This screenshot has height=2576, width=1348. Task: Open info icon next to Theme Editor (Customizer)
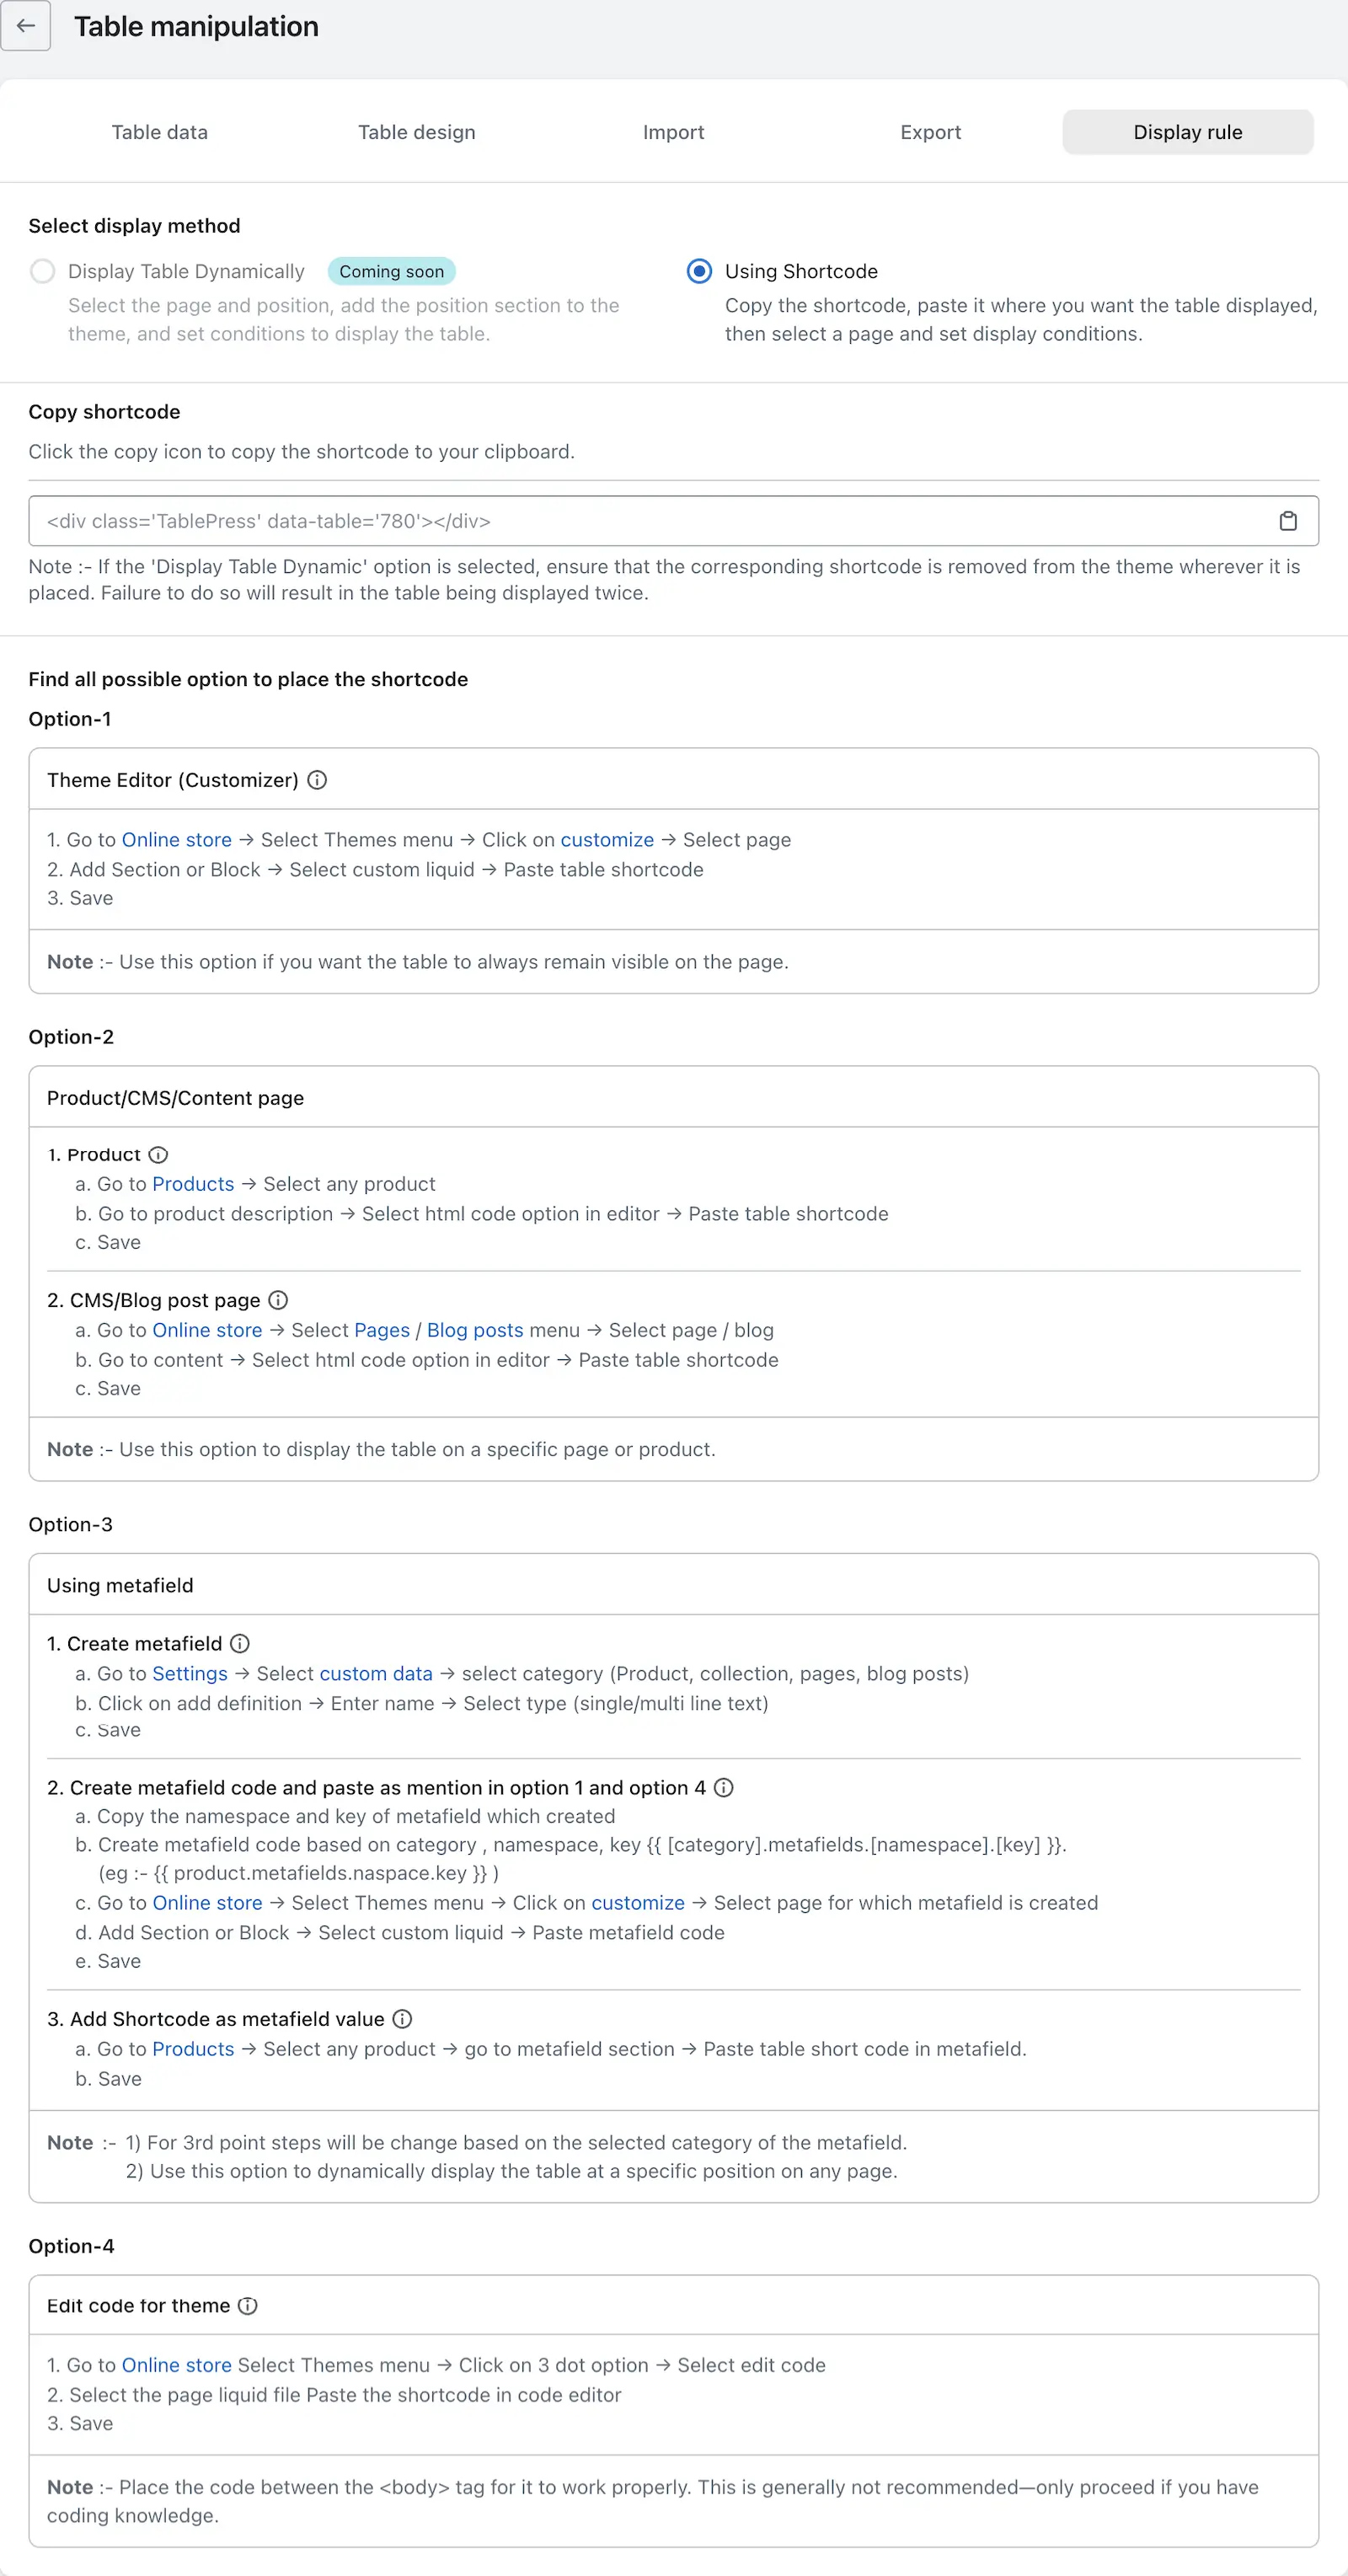pyautogui.click(x=317, y=780)
